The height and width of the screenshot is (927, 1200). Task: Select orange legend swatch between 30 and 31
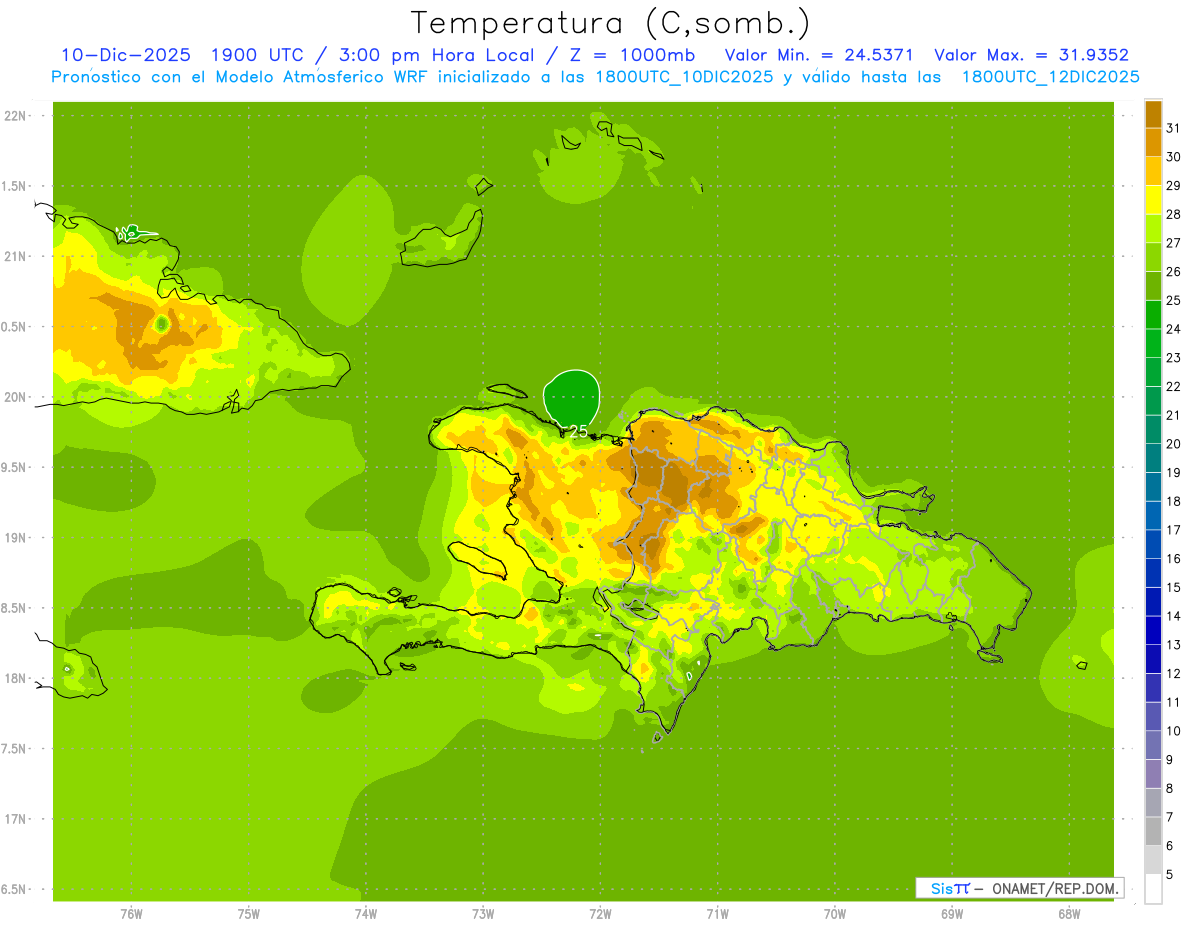(1153, 142)
